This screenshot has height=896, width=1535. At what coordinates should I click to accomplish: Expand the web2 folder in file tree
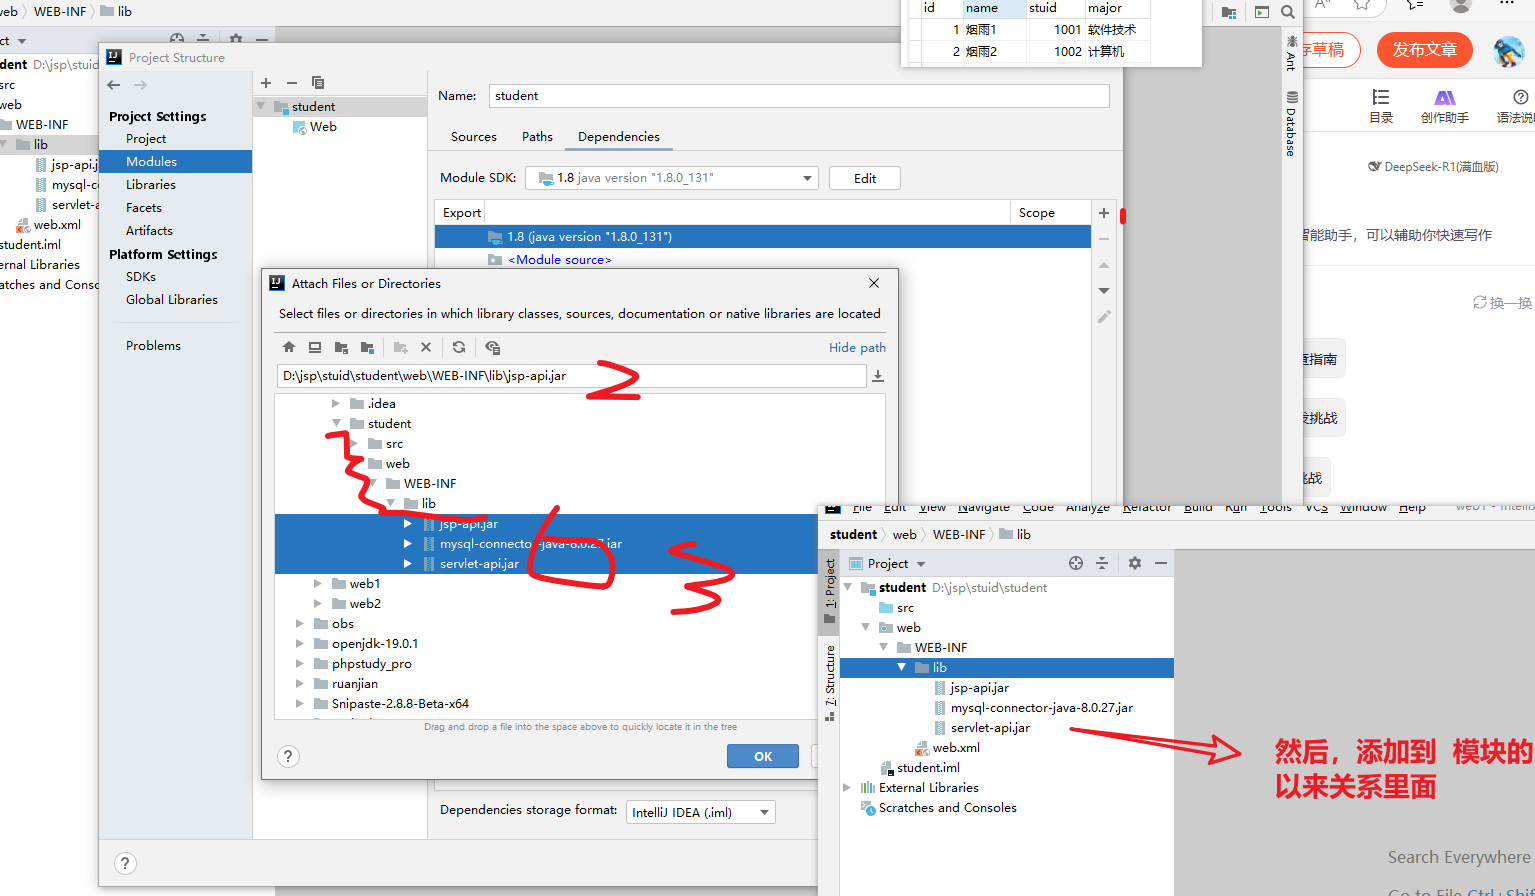coord(318,603)
